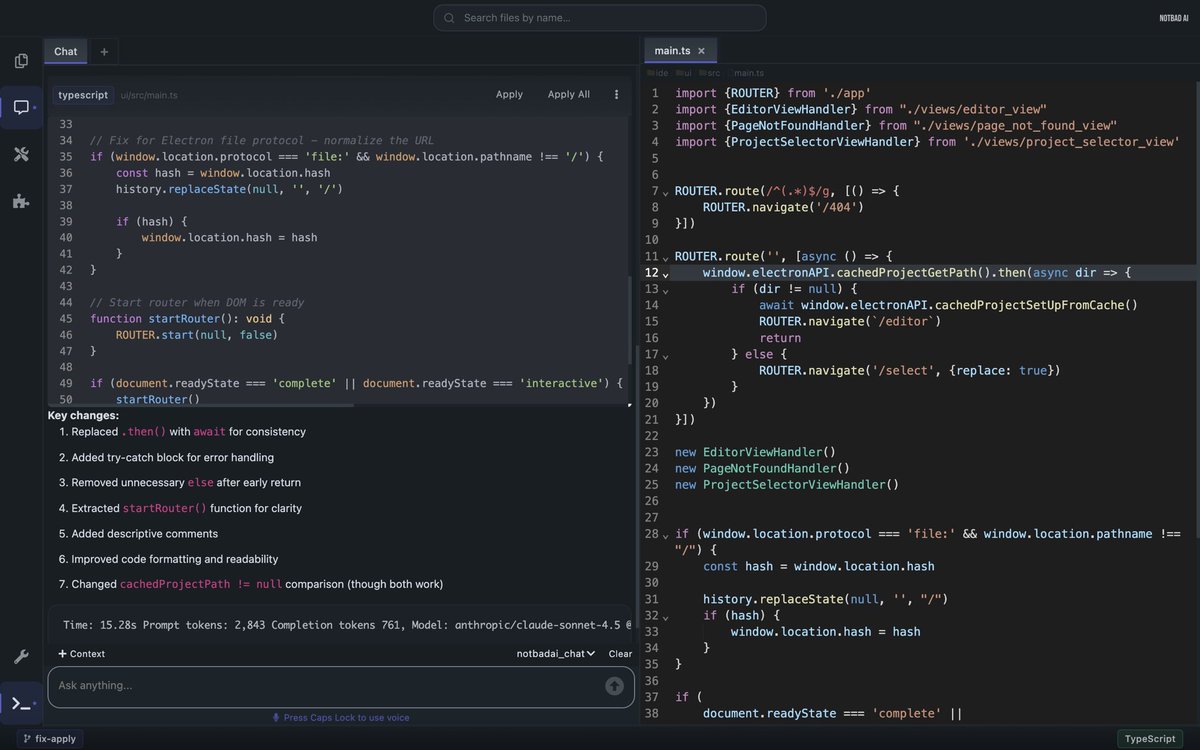Clear the chat conversation
1200x750 pixels.
coord(620,653)
